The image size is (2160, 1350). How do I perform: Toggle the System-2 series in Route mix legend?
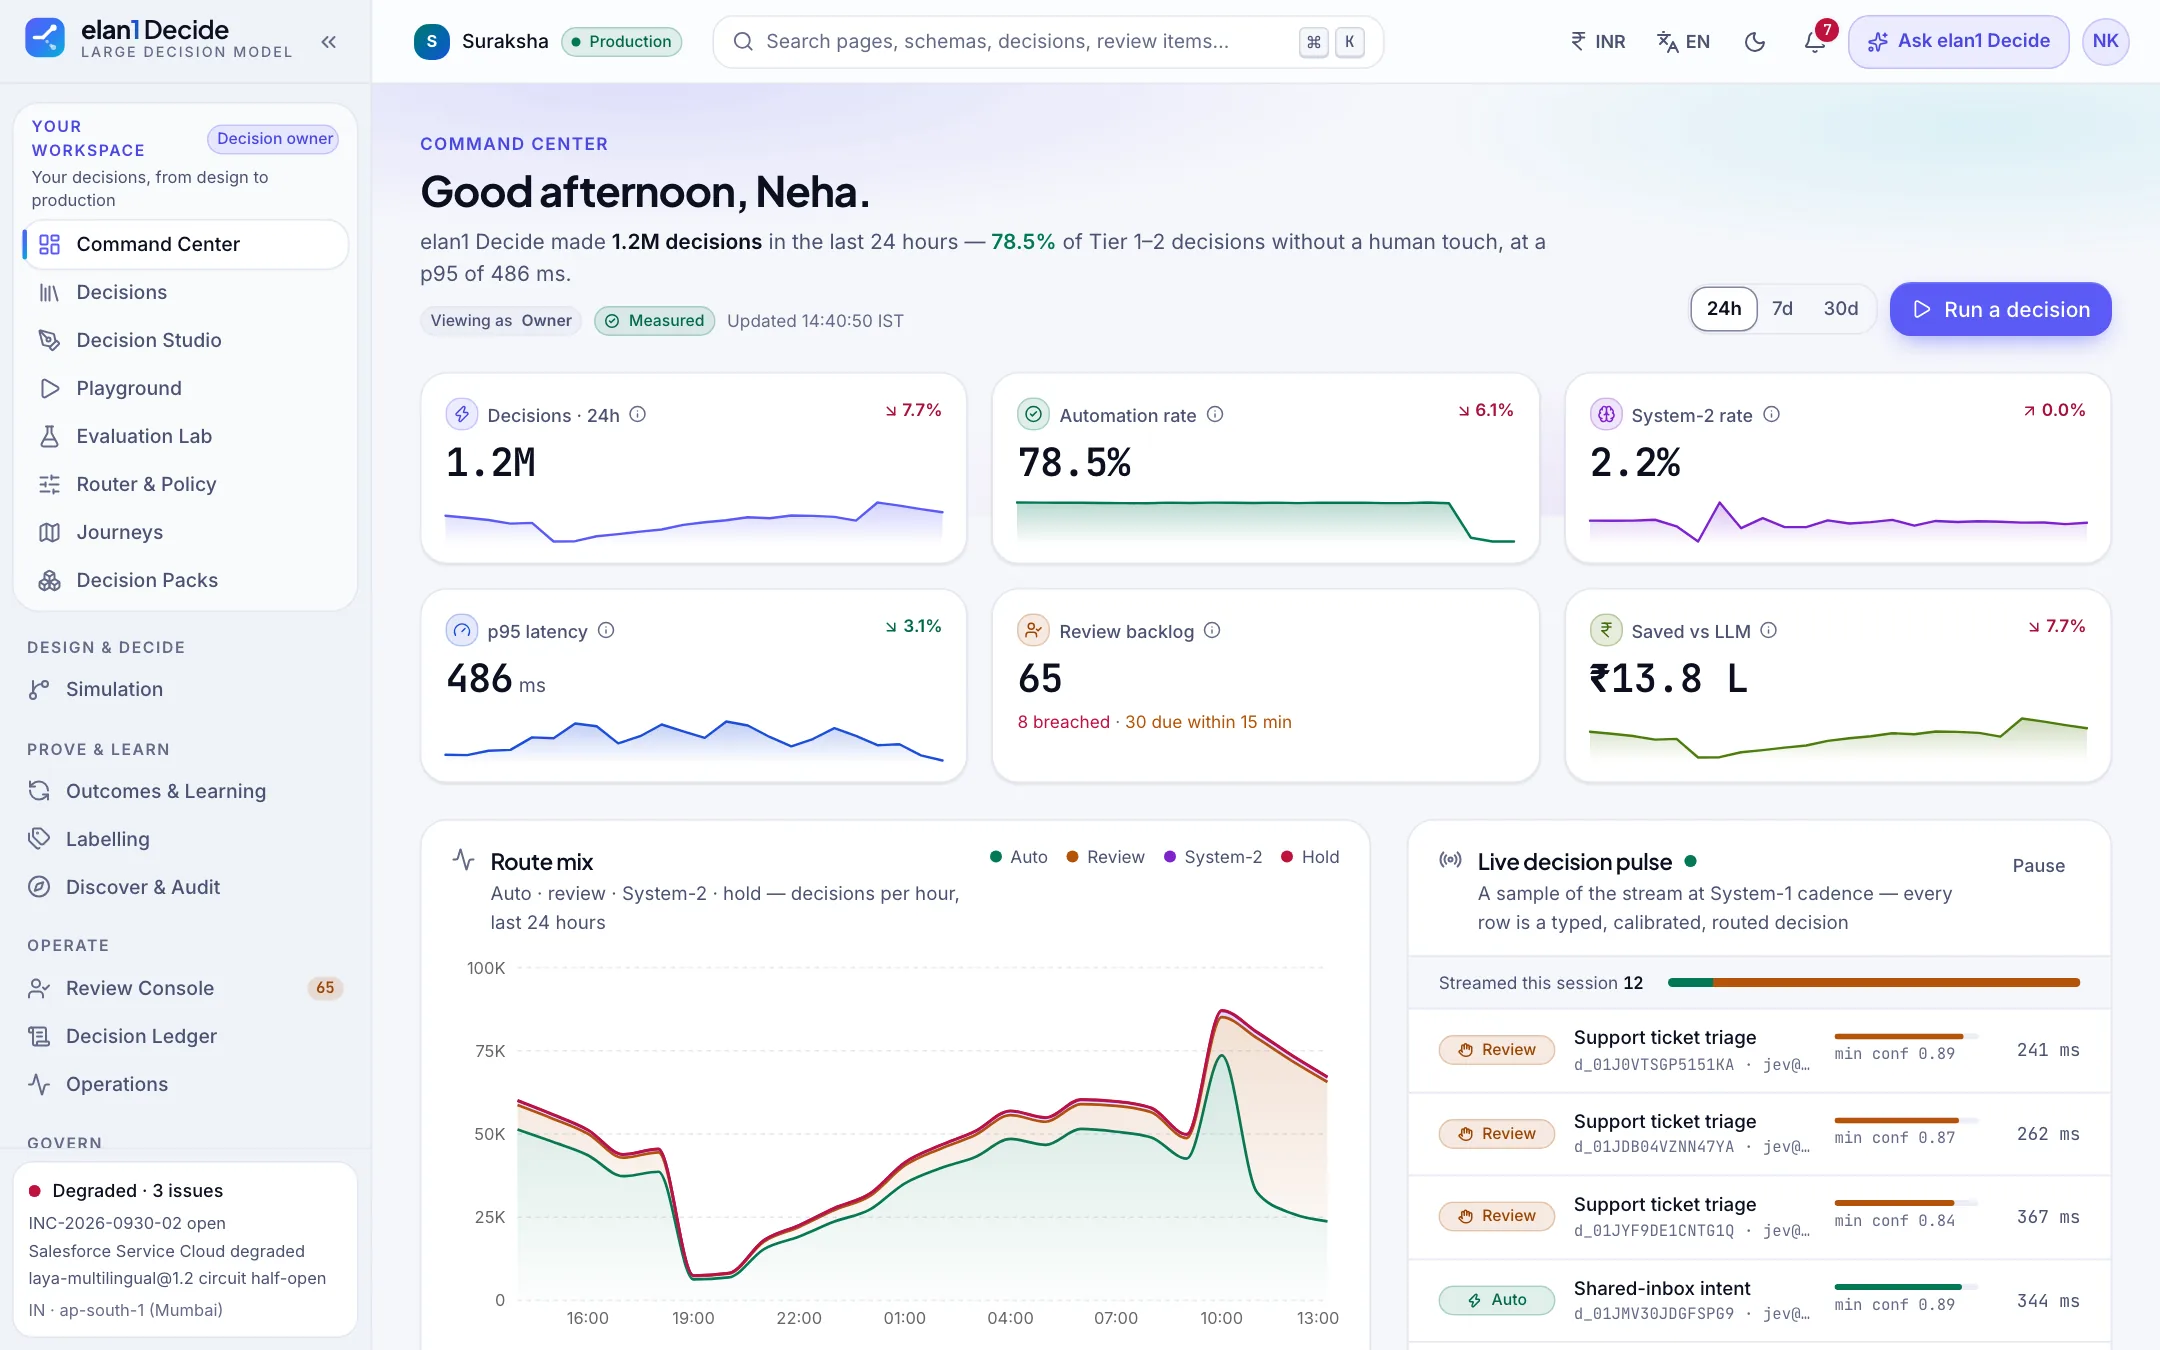click(x=1212, y=857)
